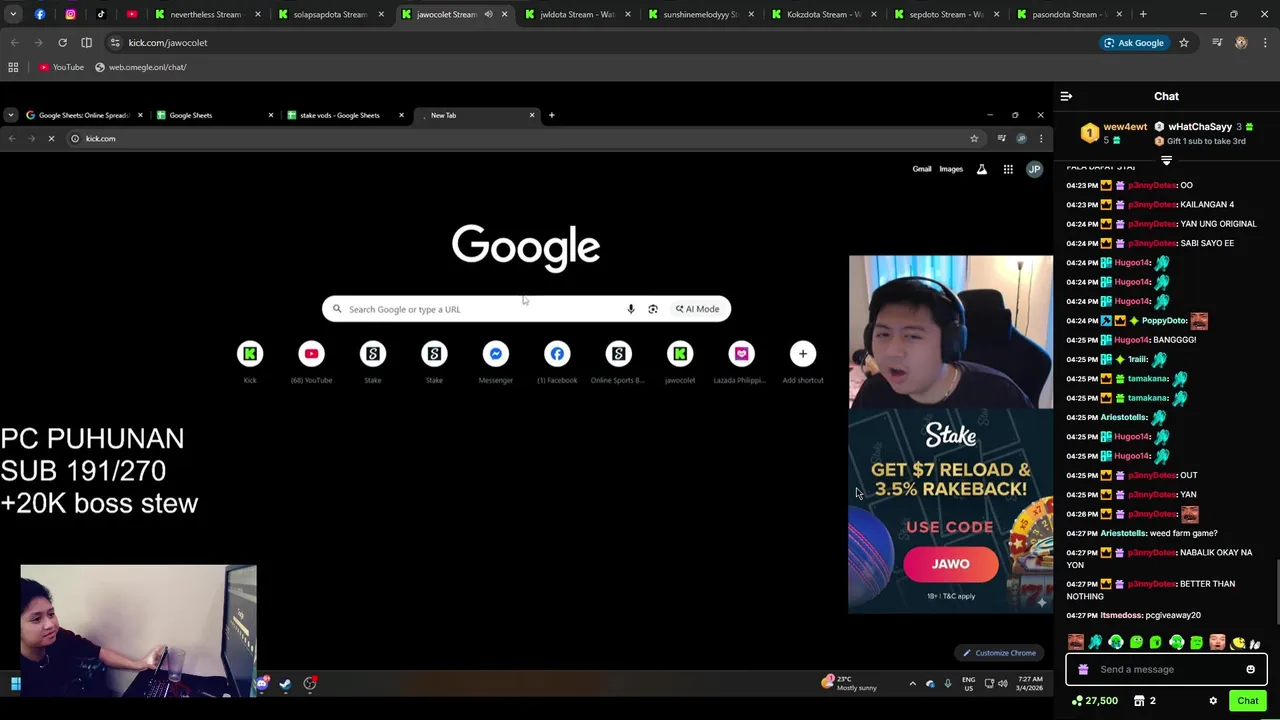Open the tab search dropdown arrow

[x=13, y=14]
